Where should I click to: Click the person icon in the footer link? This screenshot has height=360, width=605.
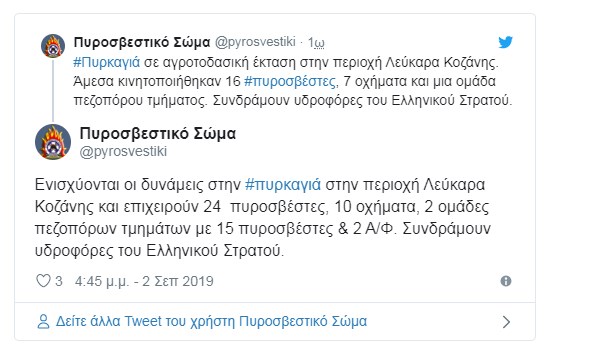pos(43,321)
